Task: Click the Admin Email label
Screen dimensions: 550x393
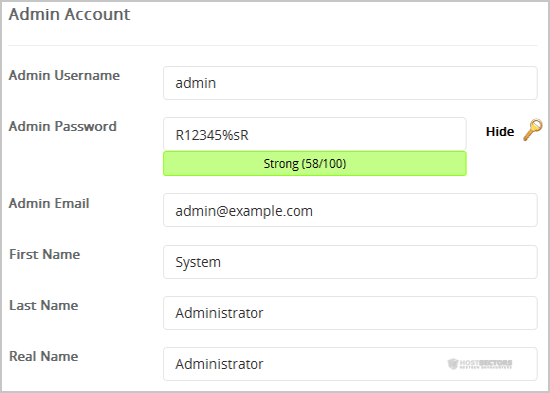Action: tap(49, 203)
